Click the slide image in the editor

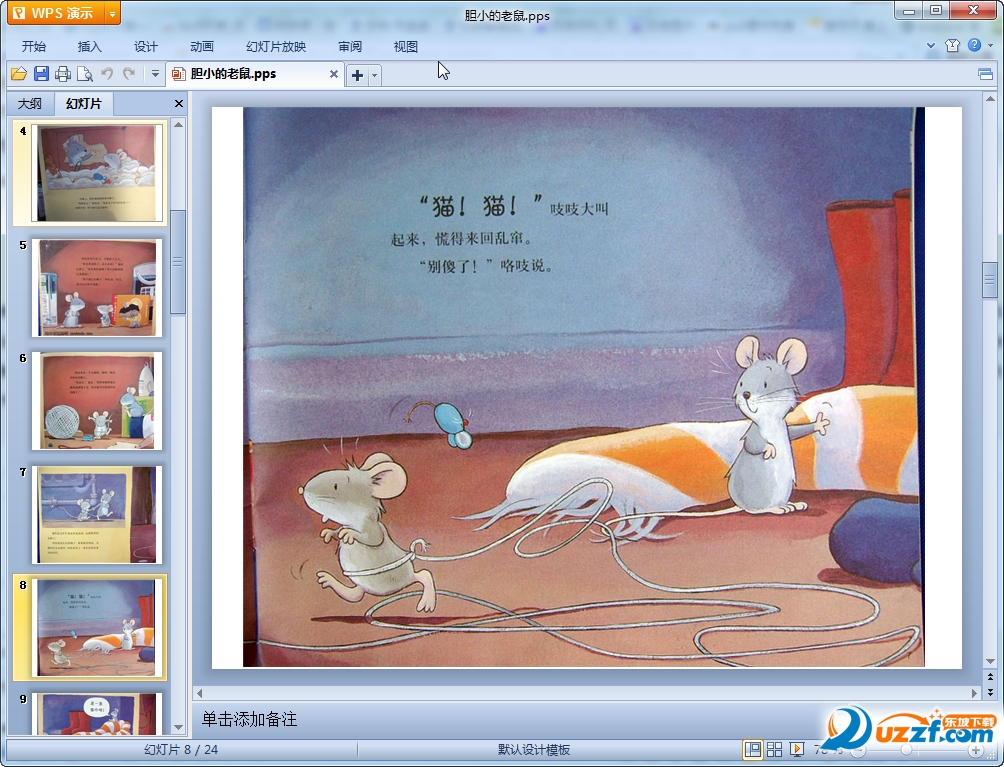tap(583, 387)
